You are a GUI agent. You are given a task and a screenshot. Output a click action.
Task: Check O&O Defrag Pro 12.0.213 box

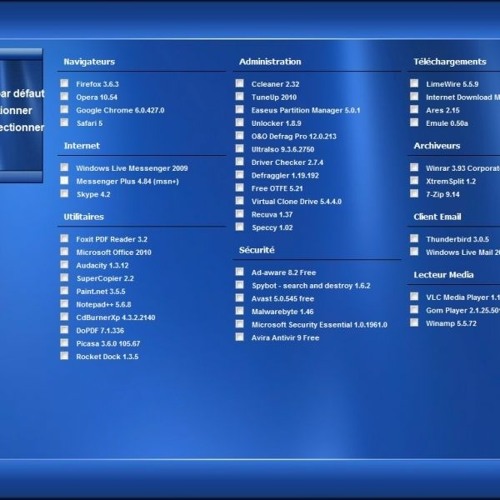(x=240, y=135)
